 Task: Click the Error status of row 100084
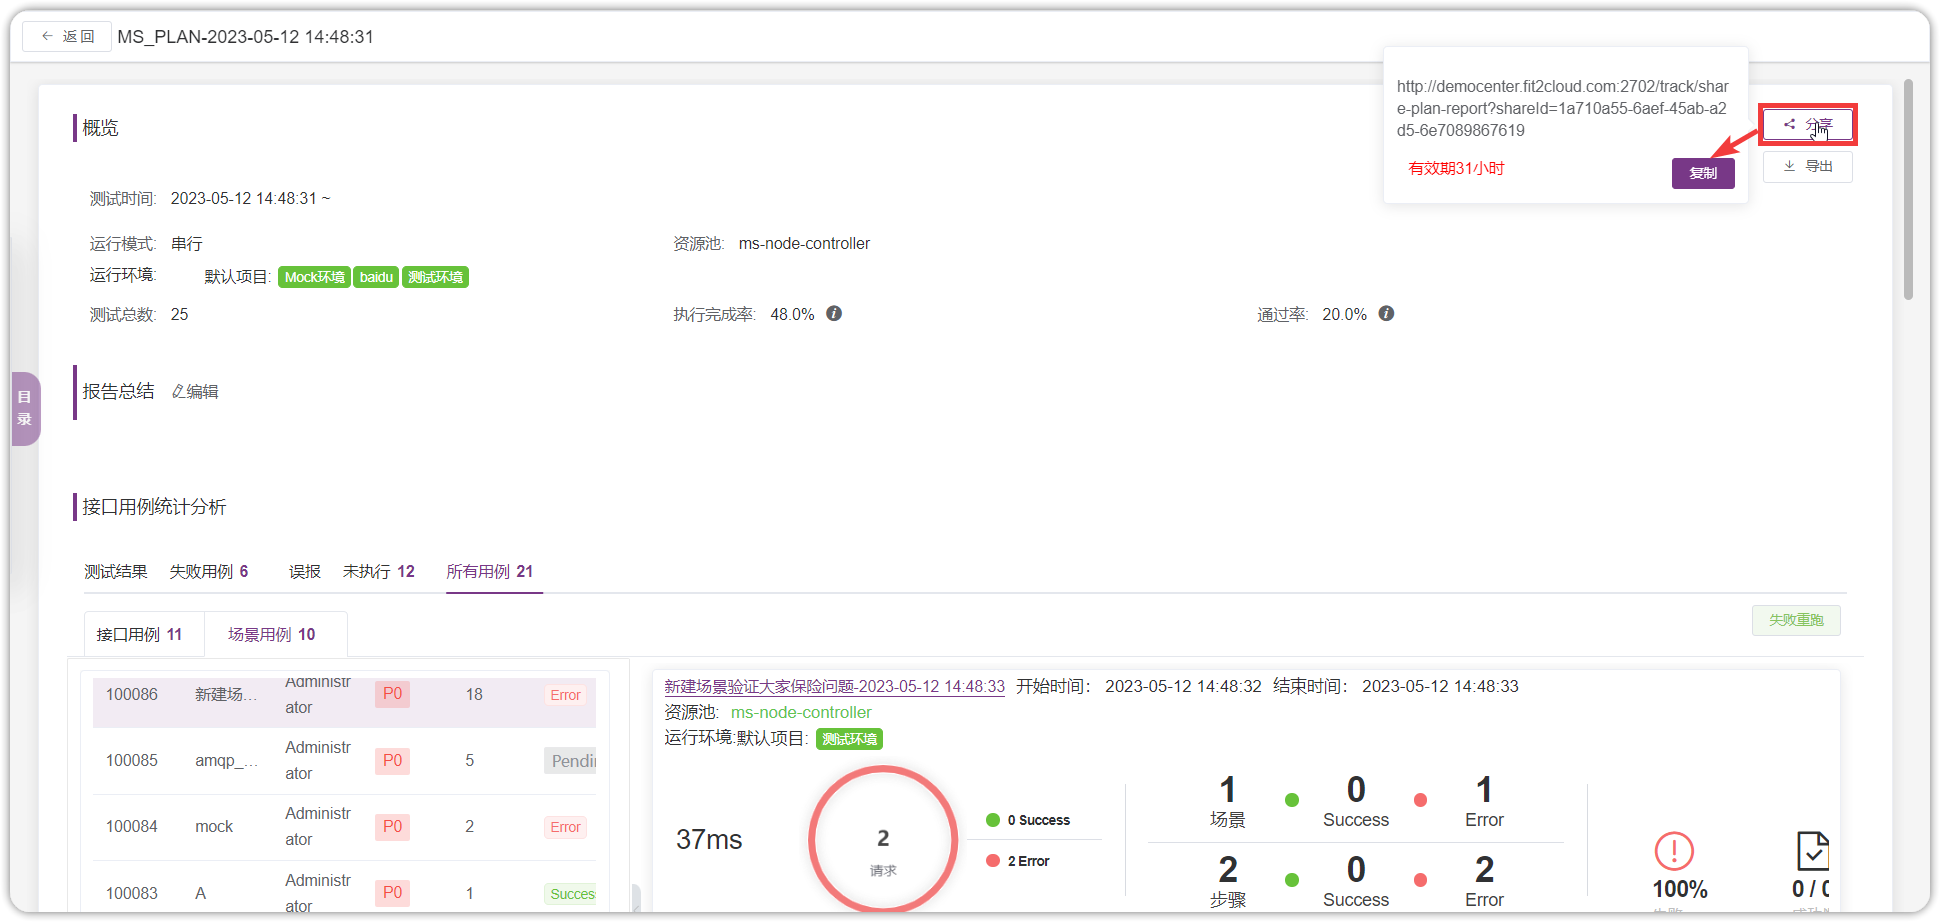565,827
